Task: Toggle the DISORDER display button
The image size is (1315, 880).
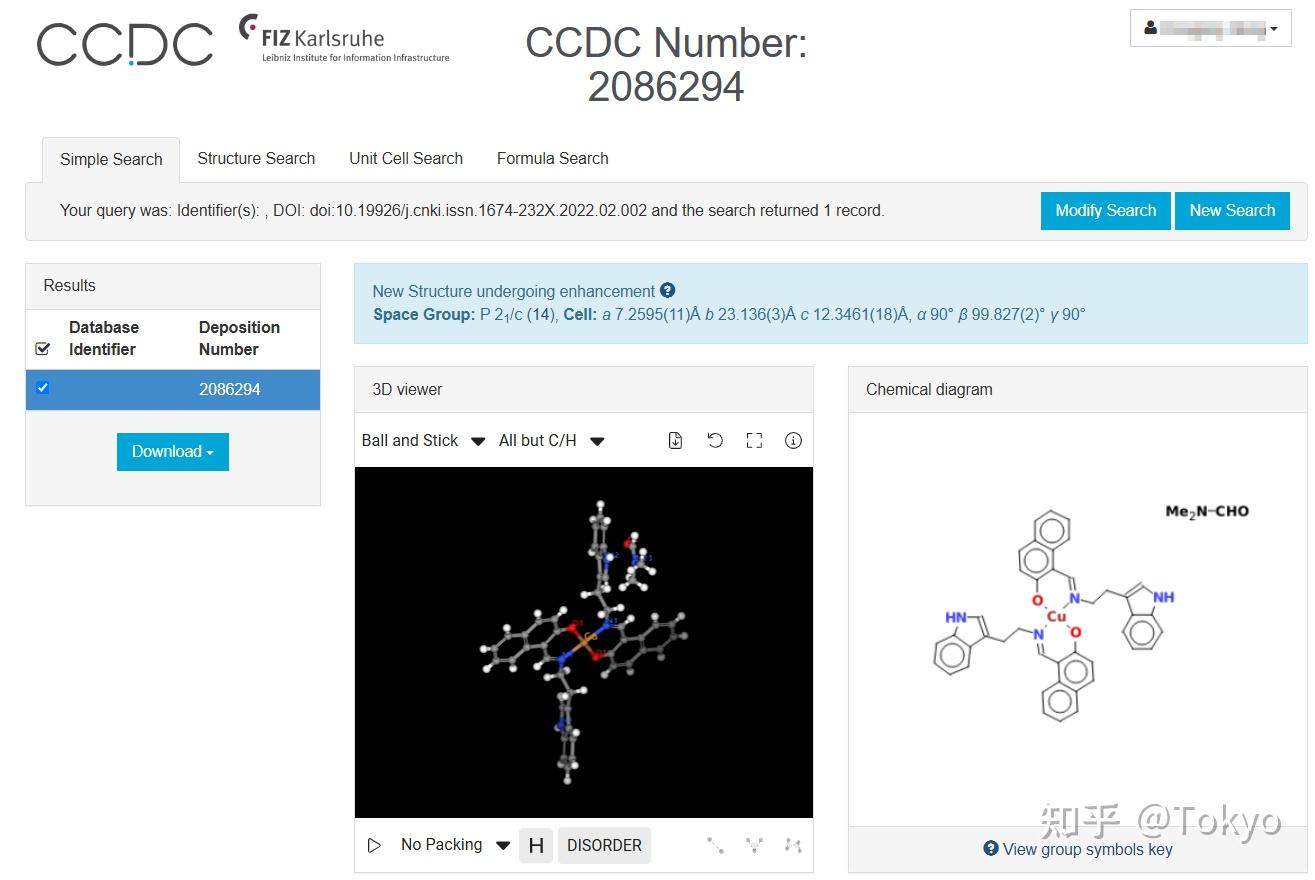Action: click(x=604, y=846)
